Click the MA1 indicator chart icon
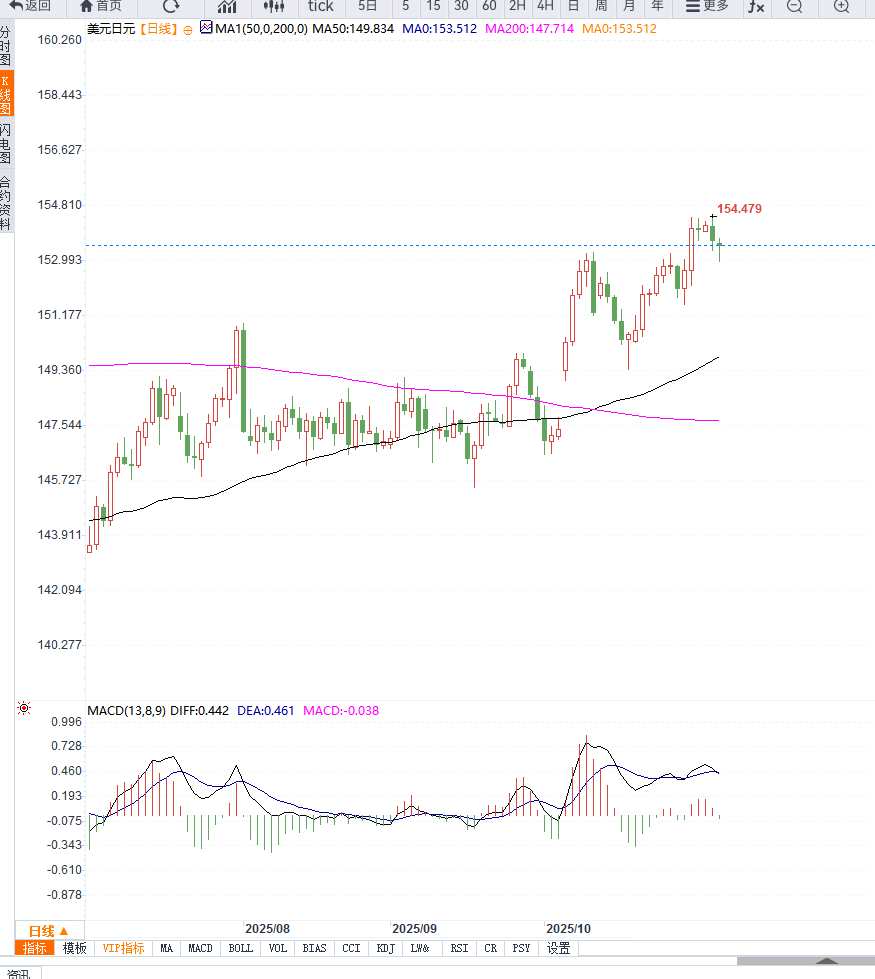875x979 pixels. [206, 27]
